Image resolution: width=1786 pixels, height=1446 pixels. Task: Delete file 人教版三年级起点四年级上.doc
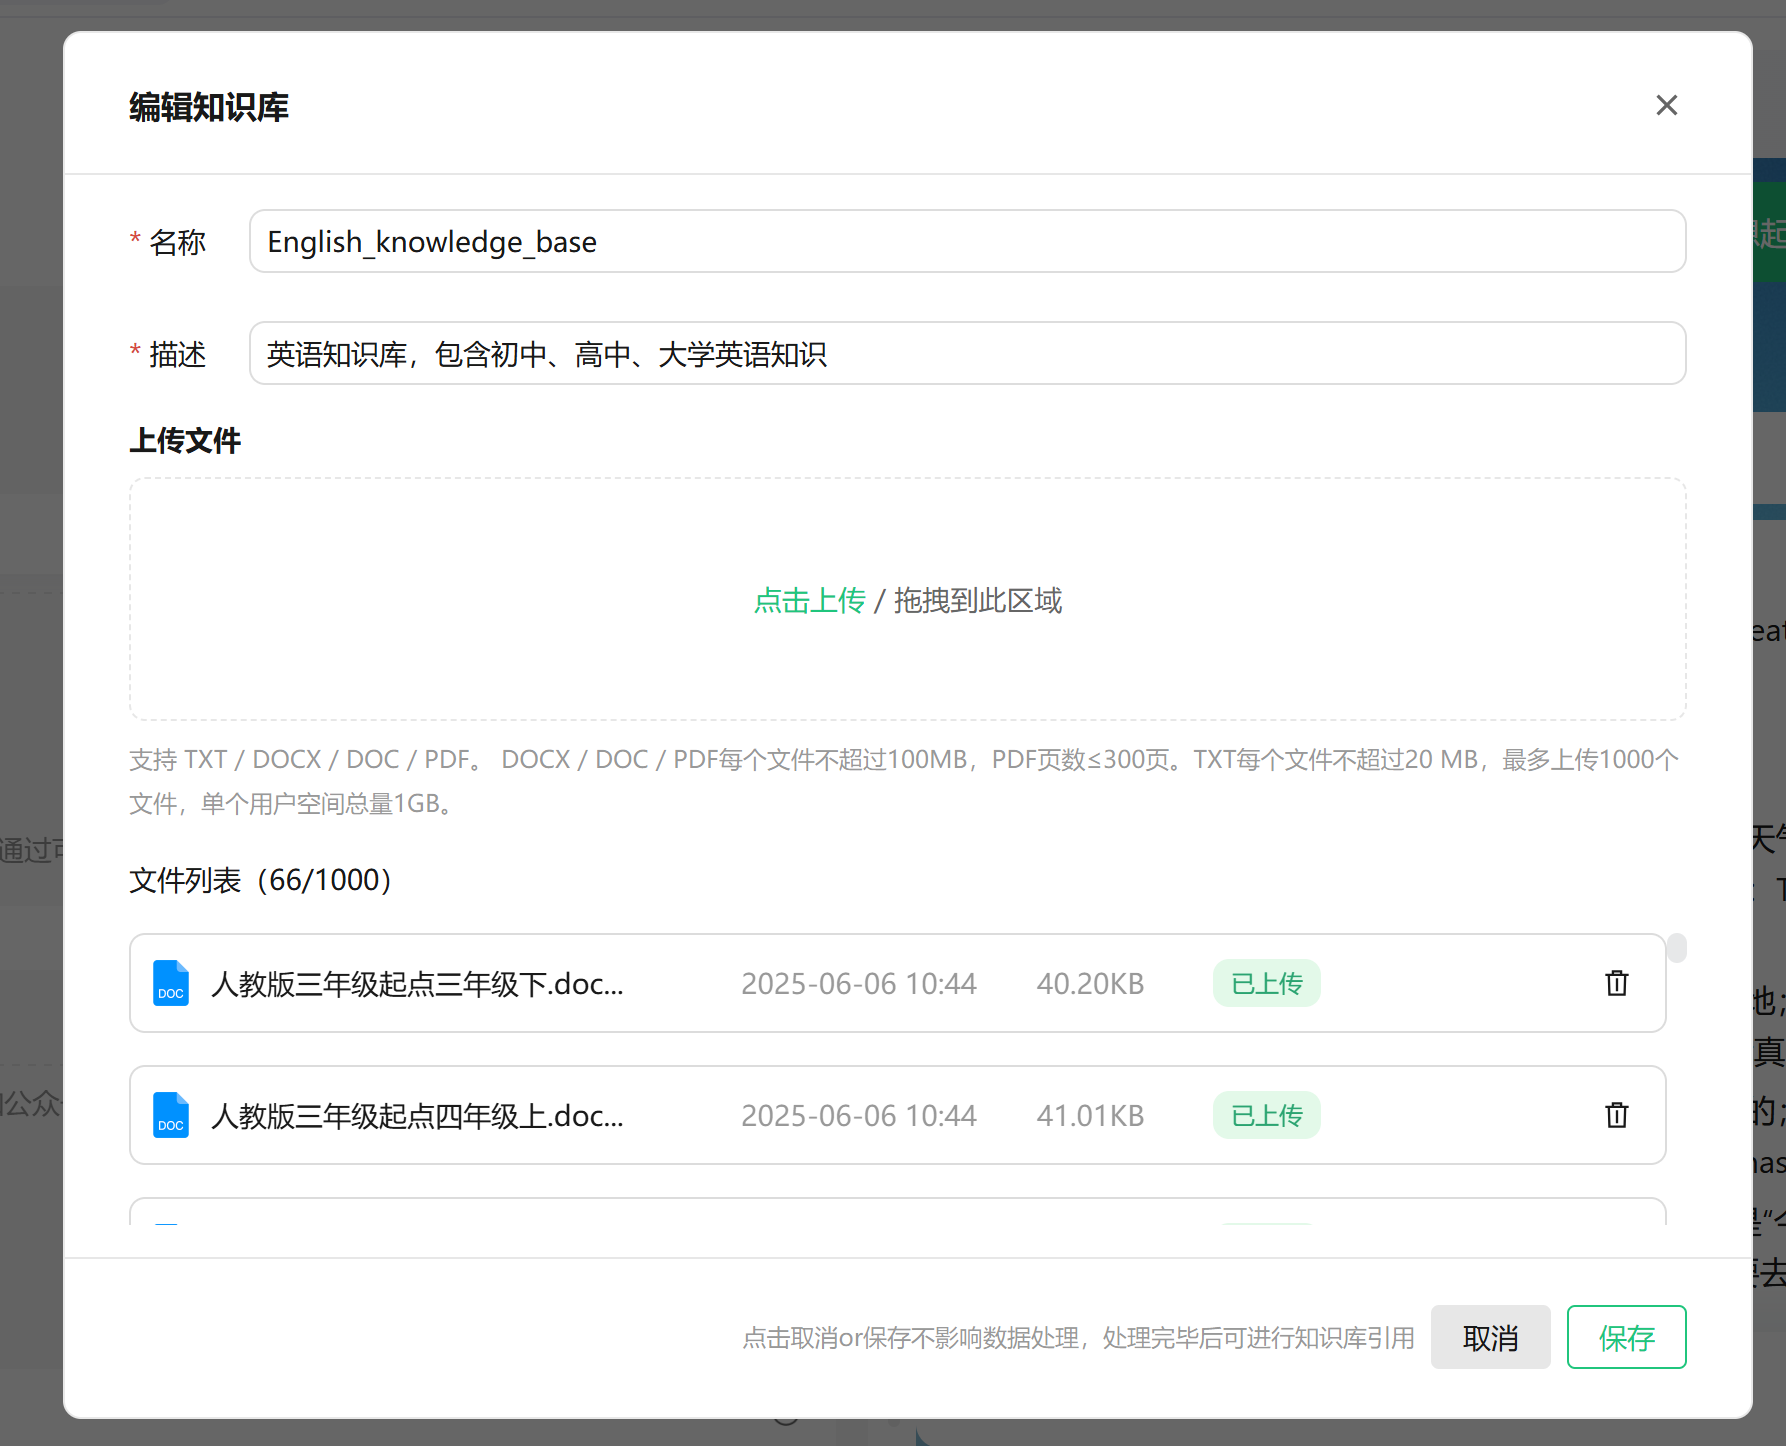(x=1617, y=1115)
